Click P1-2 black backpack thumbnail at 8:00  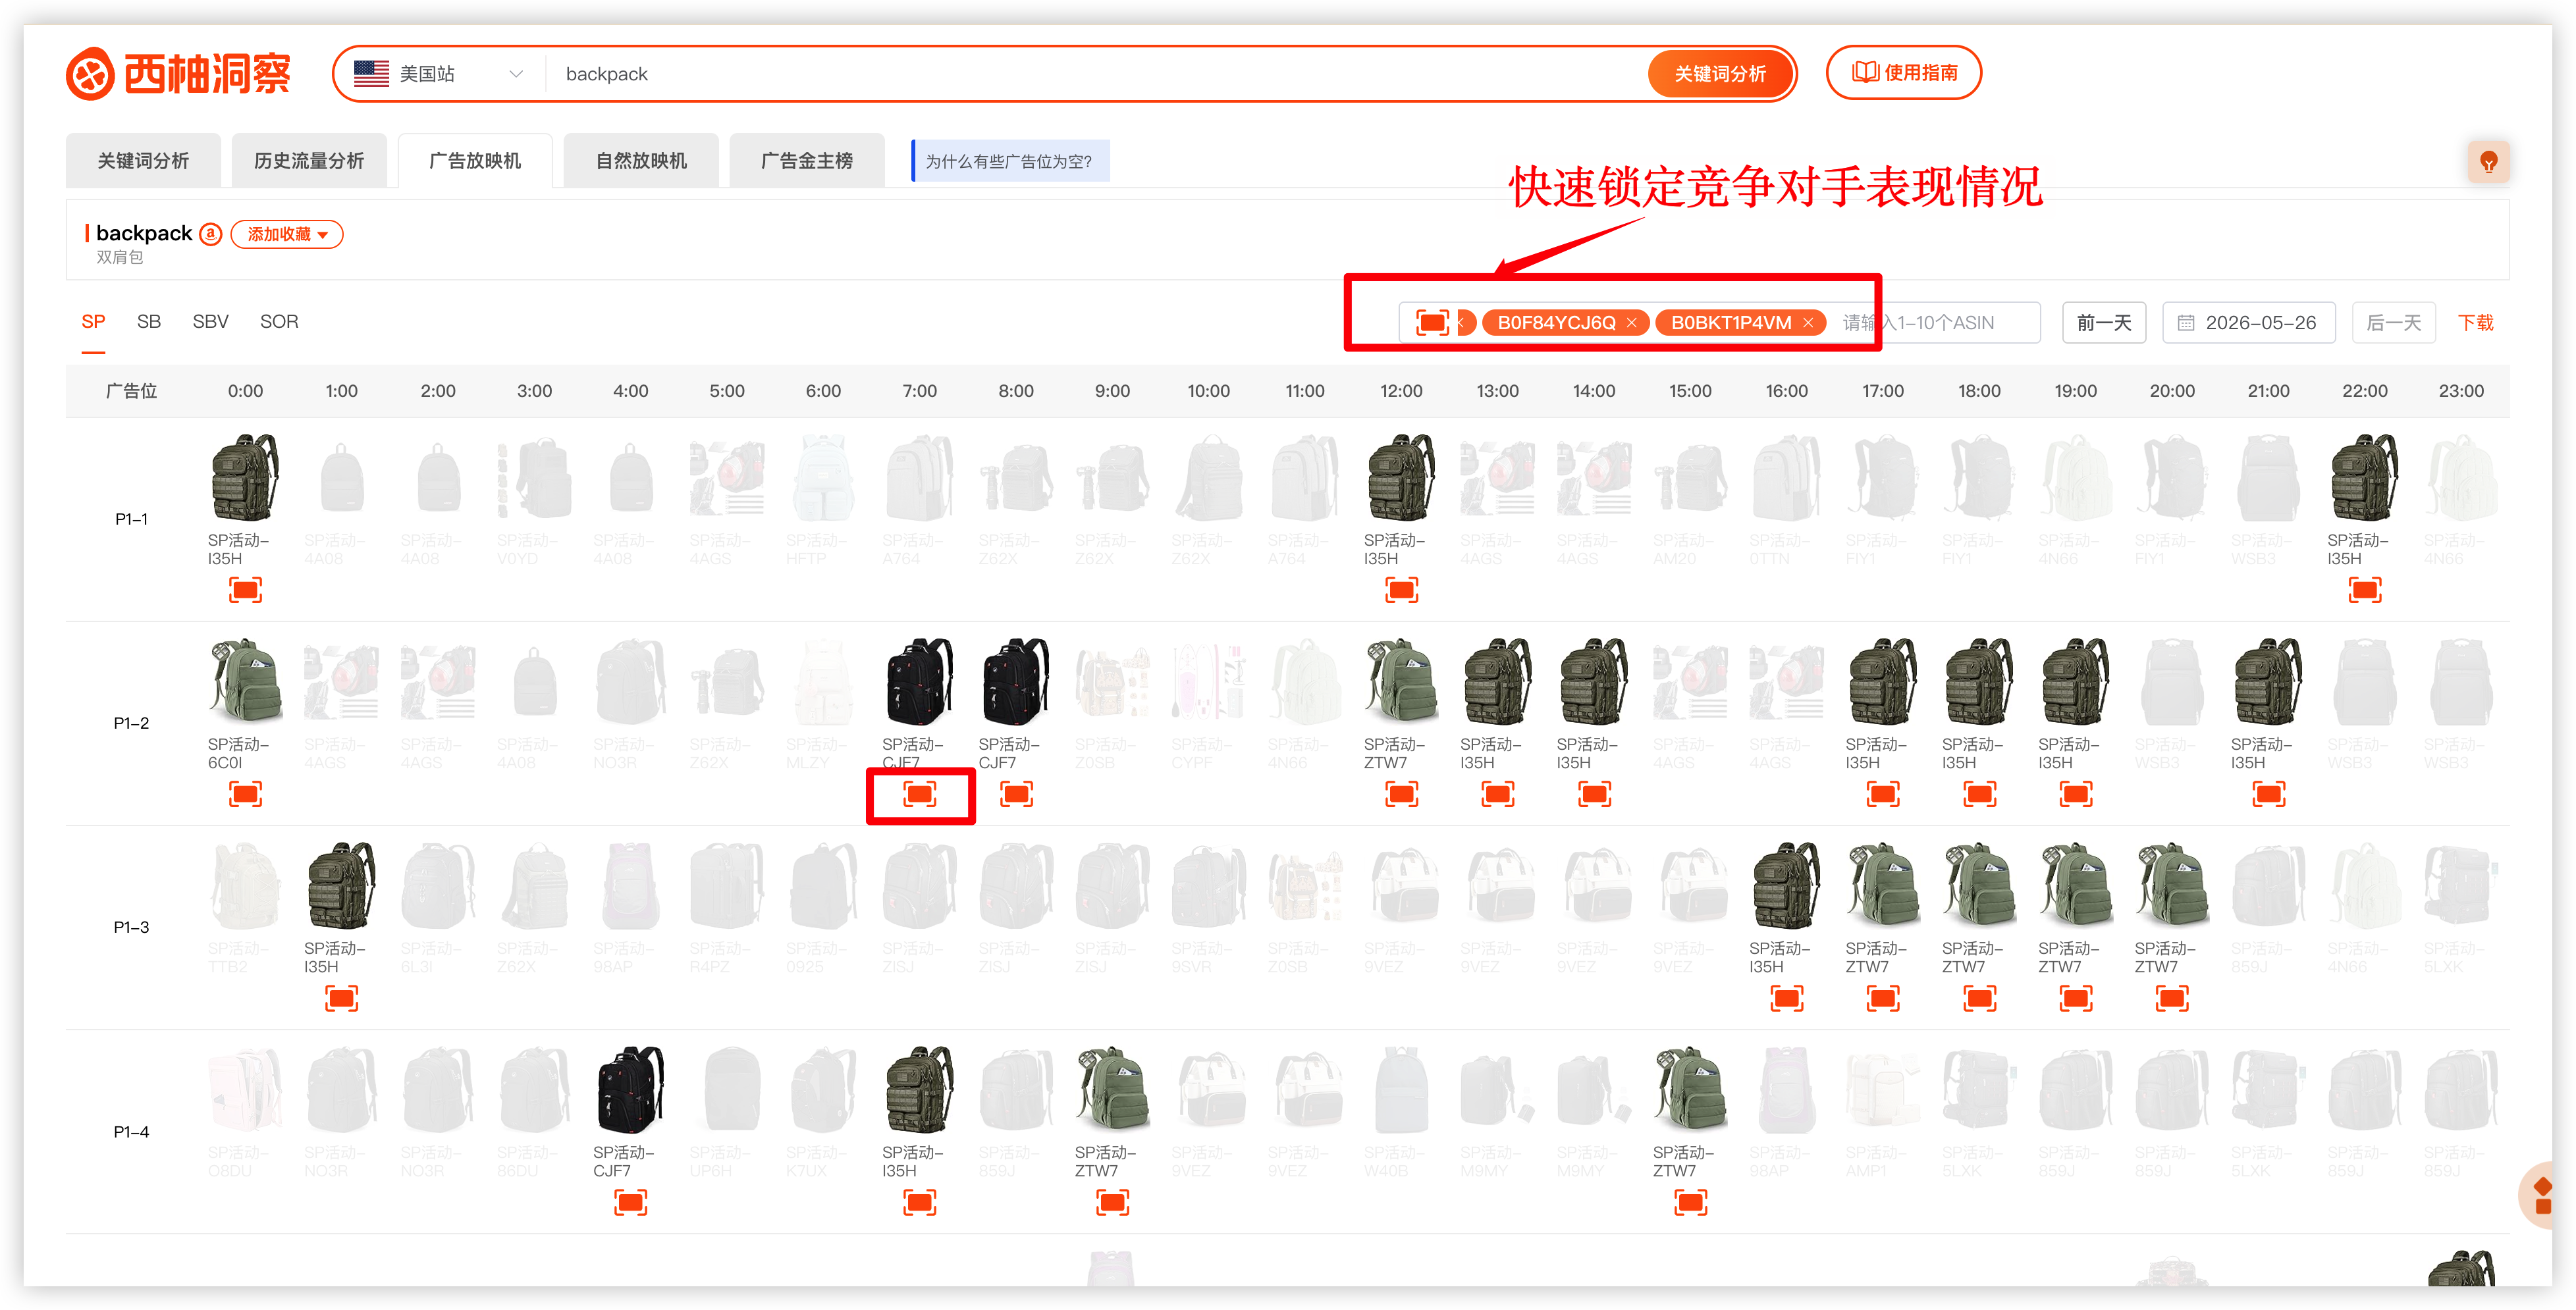pos(1015,682)
